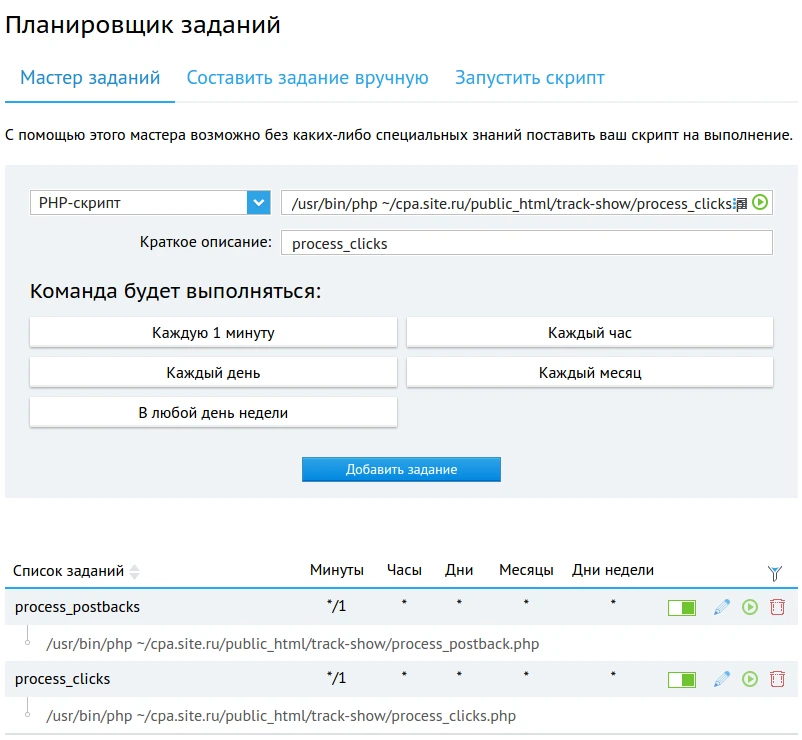Image resolution: width=802 pixels, height=740 pixels.
Task: Choose the В любой день недели schedule
Action: coord(213,411)
